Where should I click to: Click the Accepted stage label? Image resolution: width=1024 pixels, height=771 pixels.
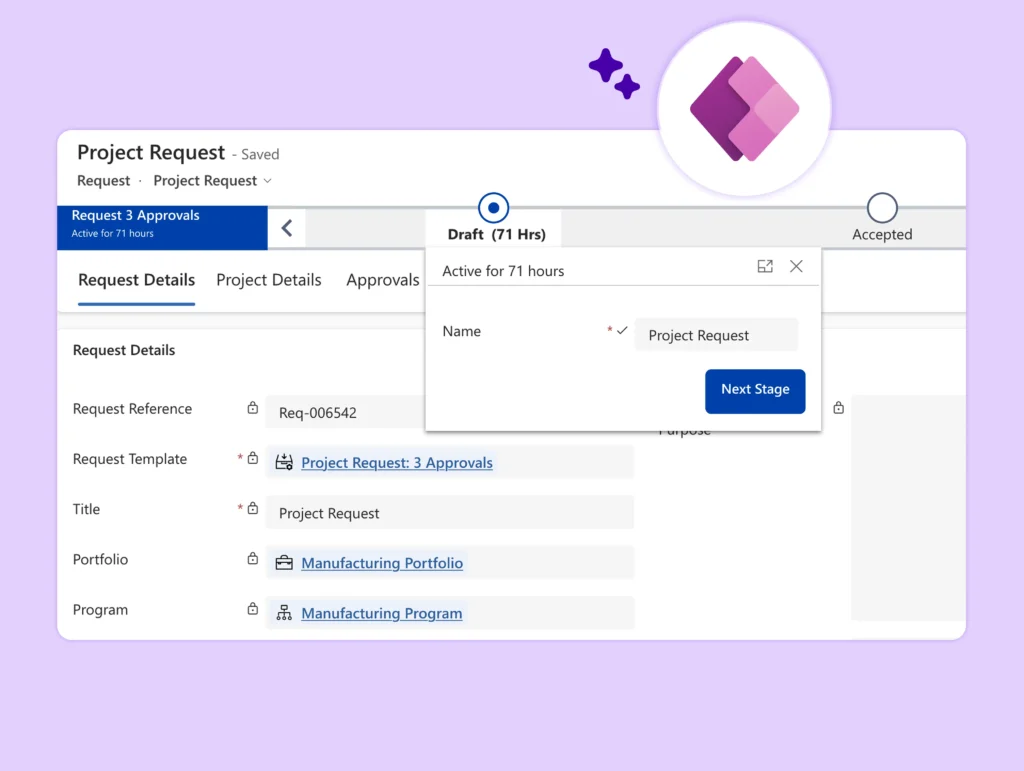pos(882,234)
